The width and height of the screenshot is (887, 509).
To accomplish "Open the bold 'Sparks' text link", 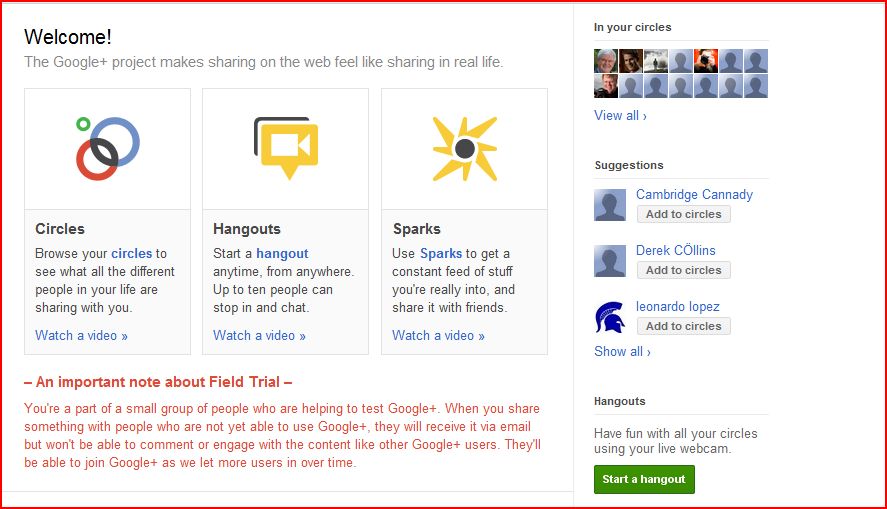I will (x=441, y=253).
